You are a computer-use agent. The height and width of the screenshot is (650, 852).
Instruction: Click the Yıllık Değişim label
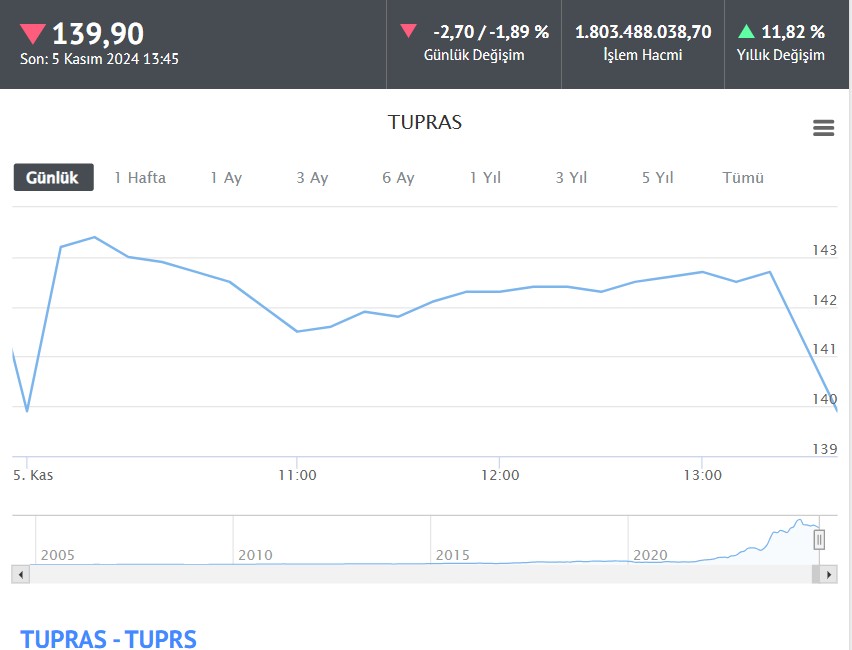781,55
